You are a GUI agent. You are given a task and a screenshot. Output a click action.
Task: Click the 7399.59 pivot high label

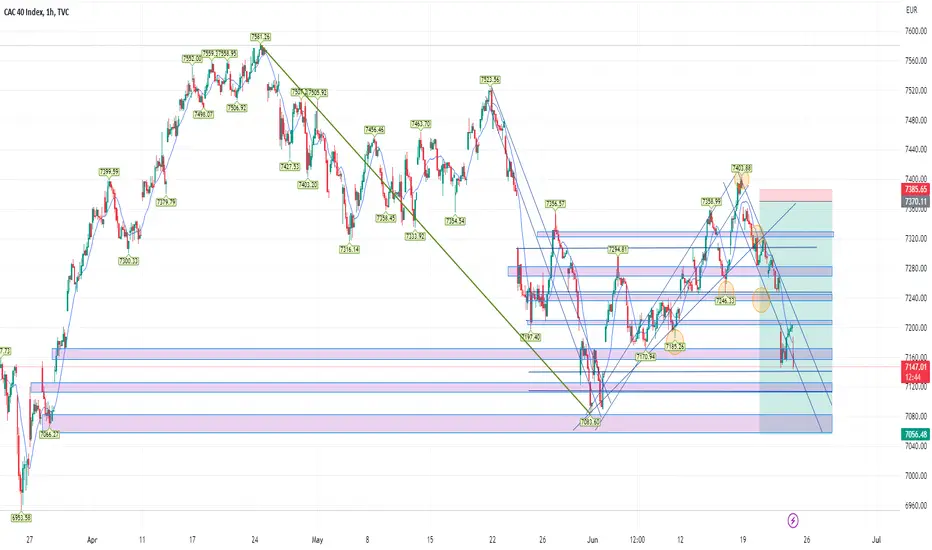pos(109,172)
